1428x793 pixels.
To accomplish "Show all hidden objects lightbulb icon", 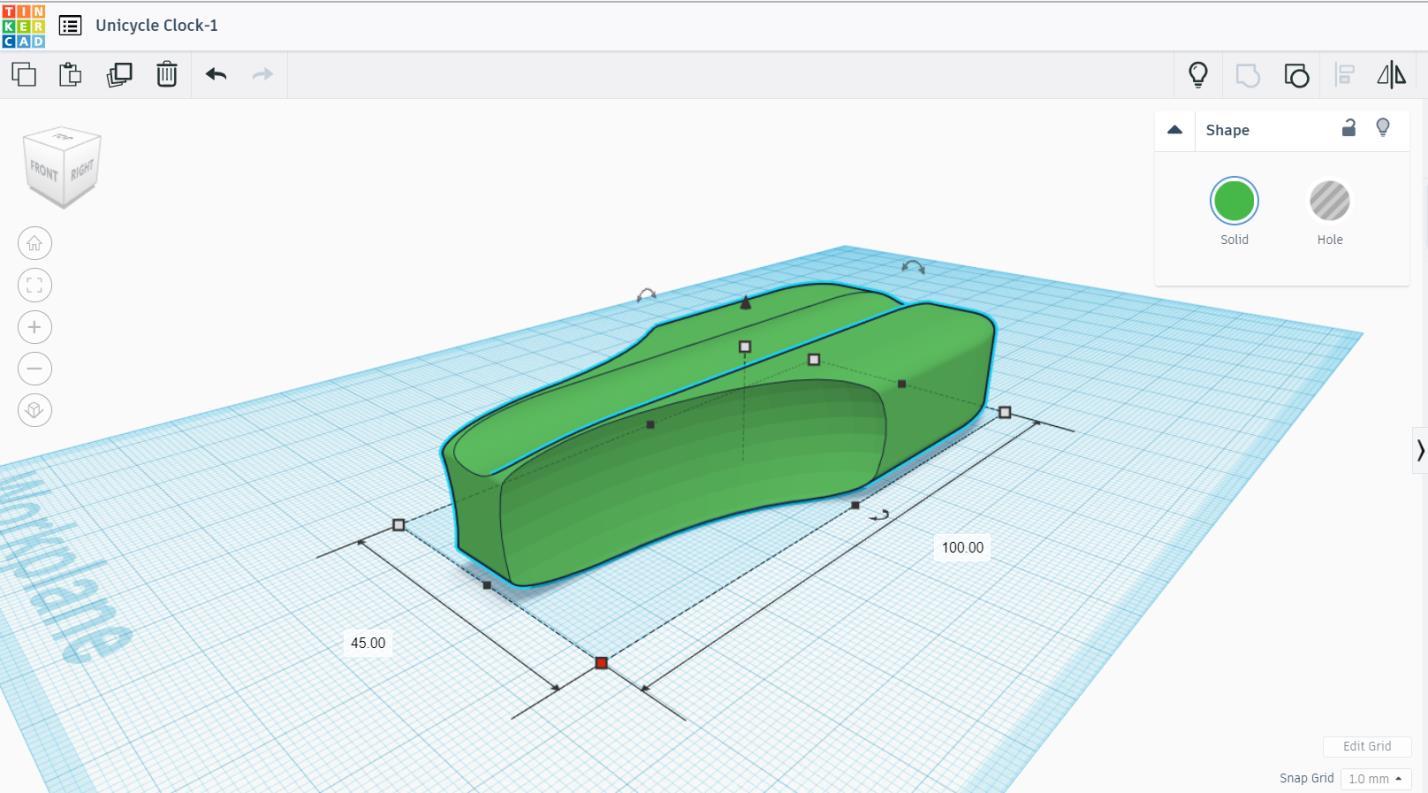I will point(1197,74).
